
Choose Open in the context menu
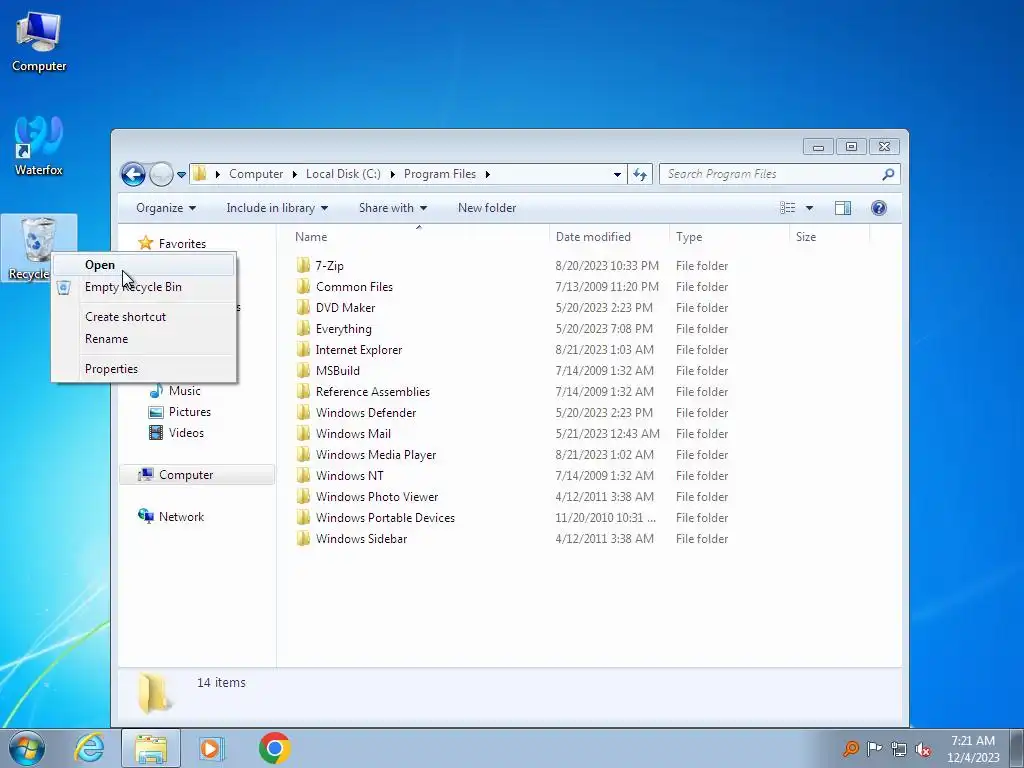[143, 264]
